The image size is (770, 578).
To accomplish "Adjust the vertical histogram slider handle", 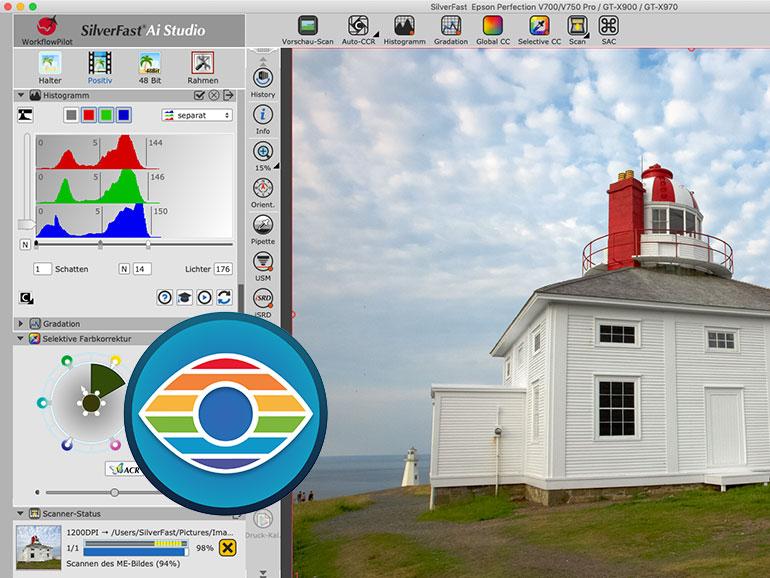I will coord(27,224).
